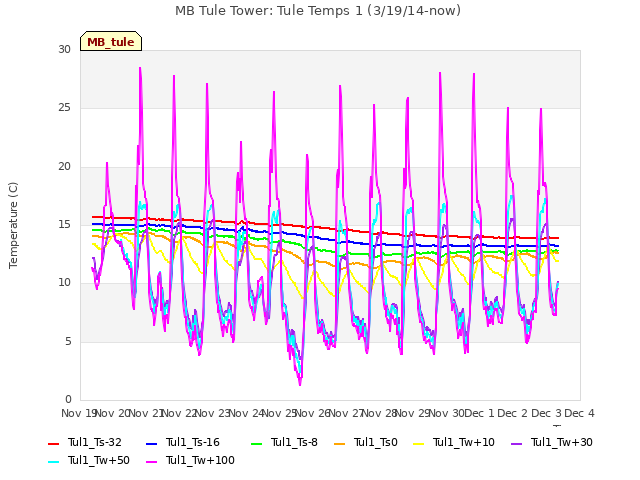Click the cyan Tul1_Tw+50 legend swatch
Viewport: 640px width, 480px height.
(53, 462)
